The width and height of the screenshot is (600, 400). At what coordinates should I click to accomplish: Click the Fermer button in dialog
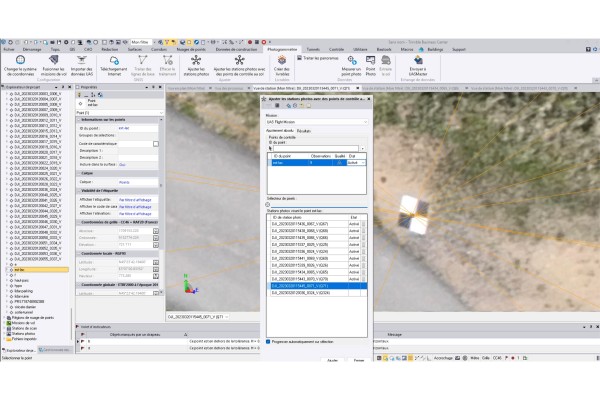click(x=359, y=360)
